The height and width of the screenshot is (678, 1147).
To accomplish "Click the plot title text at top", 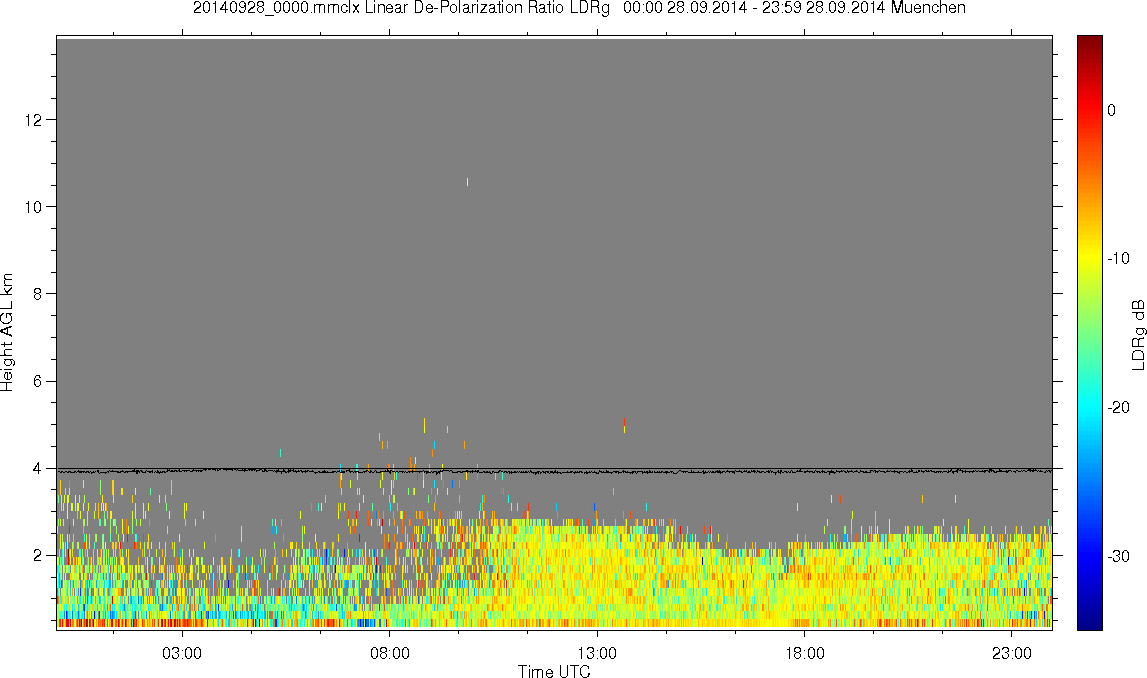I will tap(579, 8).
